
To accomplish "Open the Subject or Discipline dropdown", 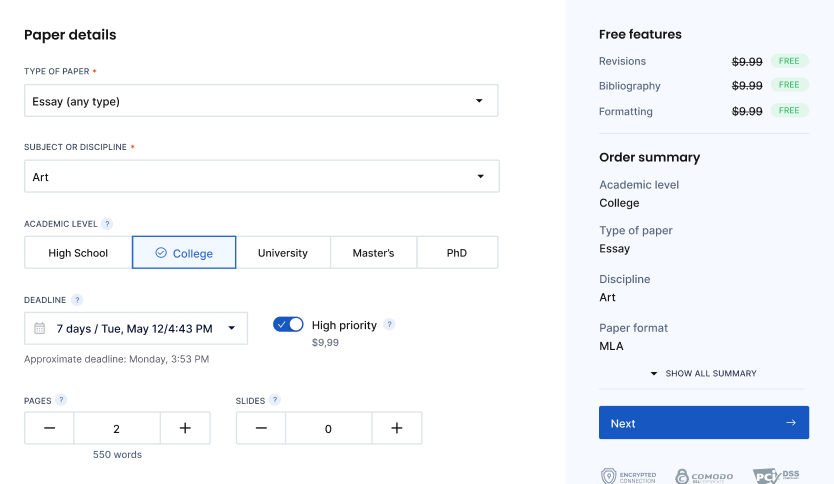I will pos(261,177).
